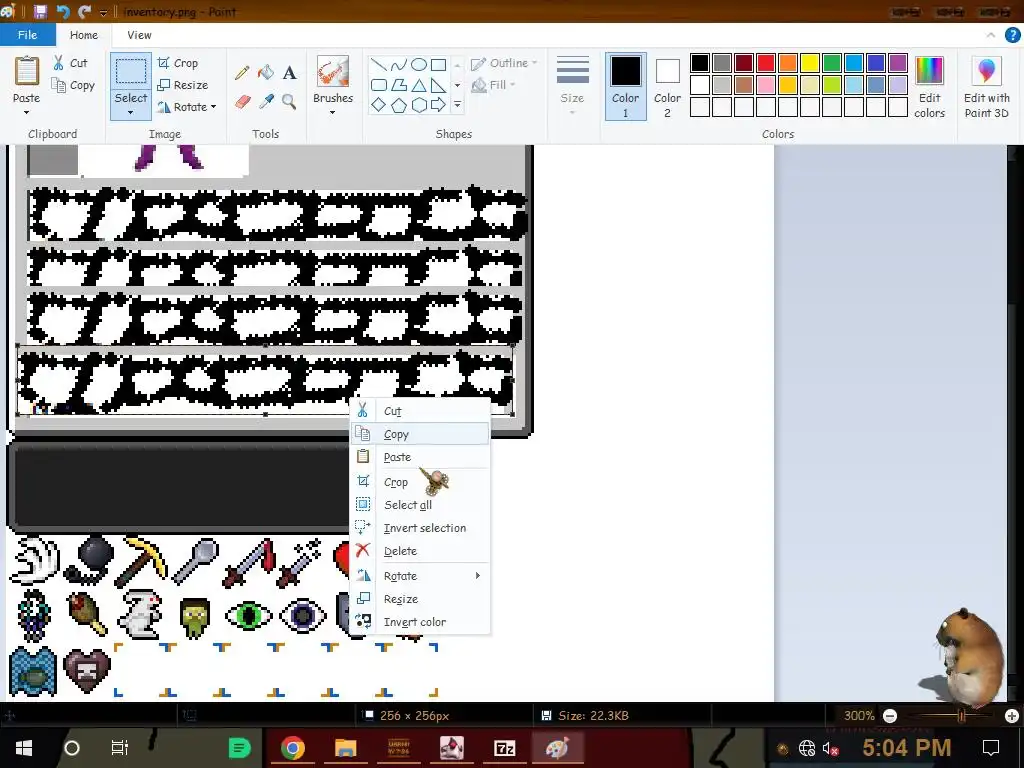
Task: Open the Select dropdown arrow
Action: (x=131, y=112)
